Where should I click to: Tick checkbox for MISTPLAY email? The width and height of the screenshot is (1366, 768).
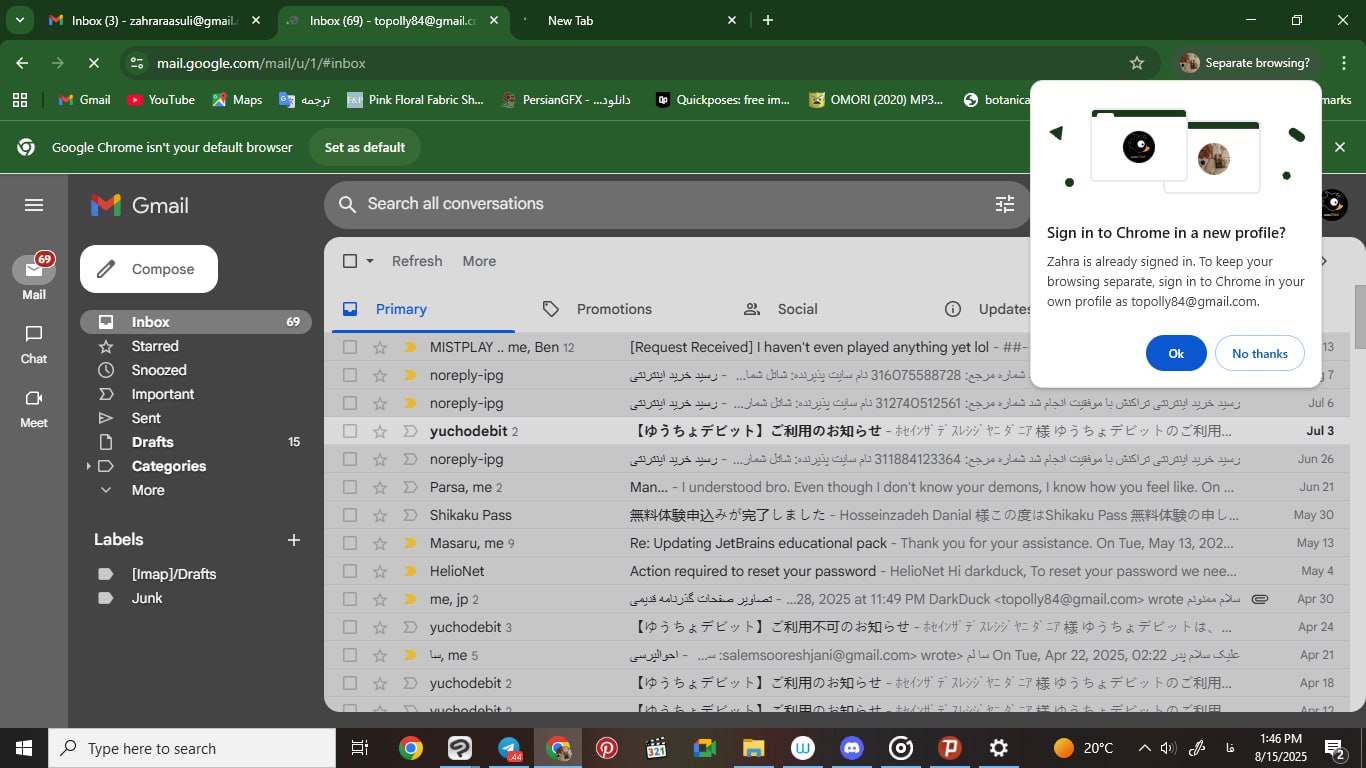(x=350, y=347)
